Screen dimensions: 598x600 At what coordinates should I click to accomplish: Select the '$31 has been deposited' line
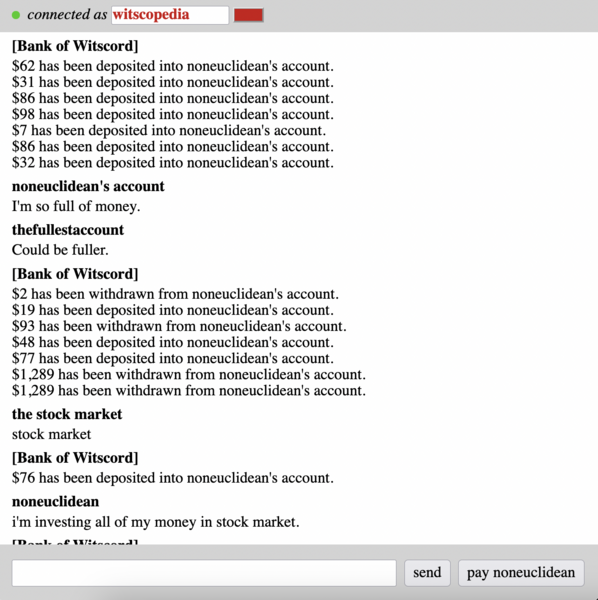[x=173, y=82]
